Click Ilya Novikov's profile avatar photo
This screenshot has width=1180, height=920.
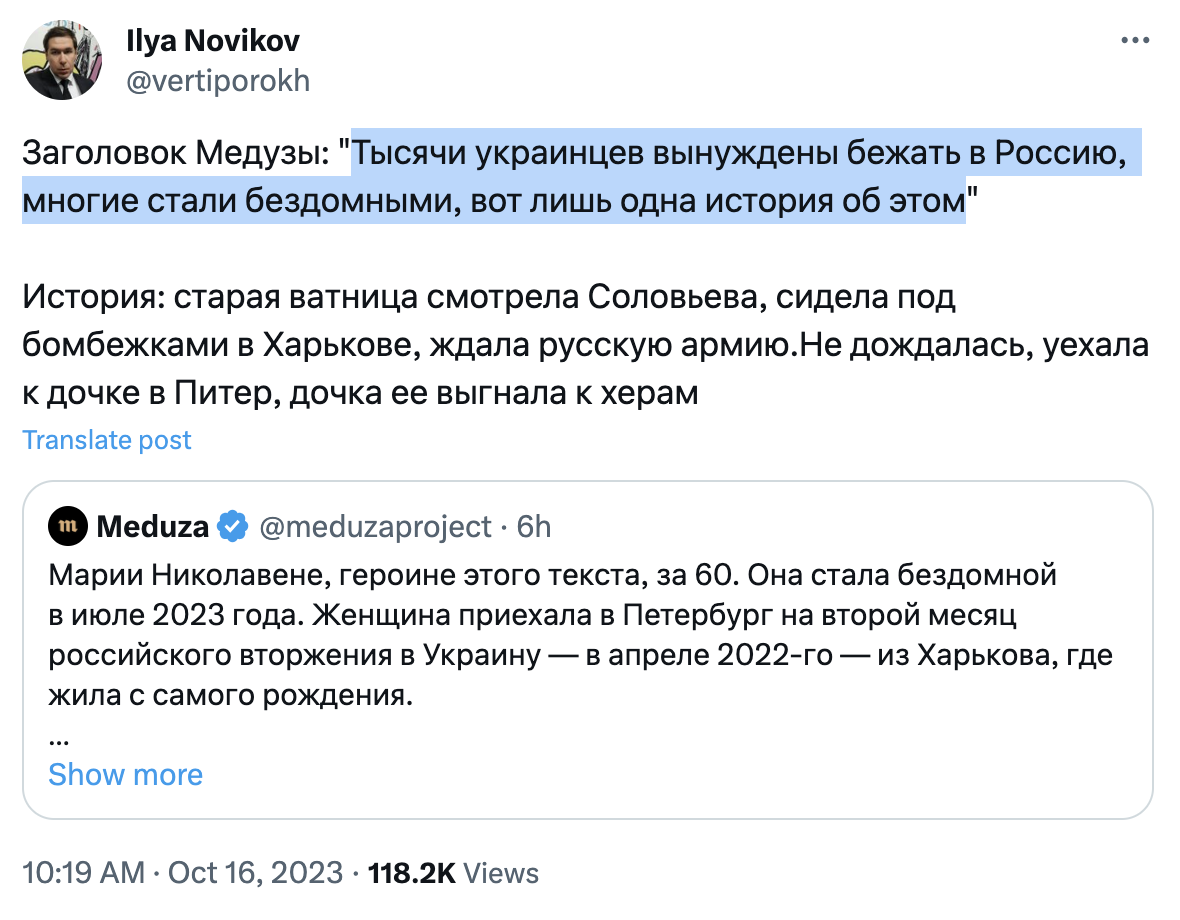tap(62, 61)
